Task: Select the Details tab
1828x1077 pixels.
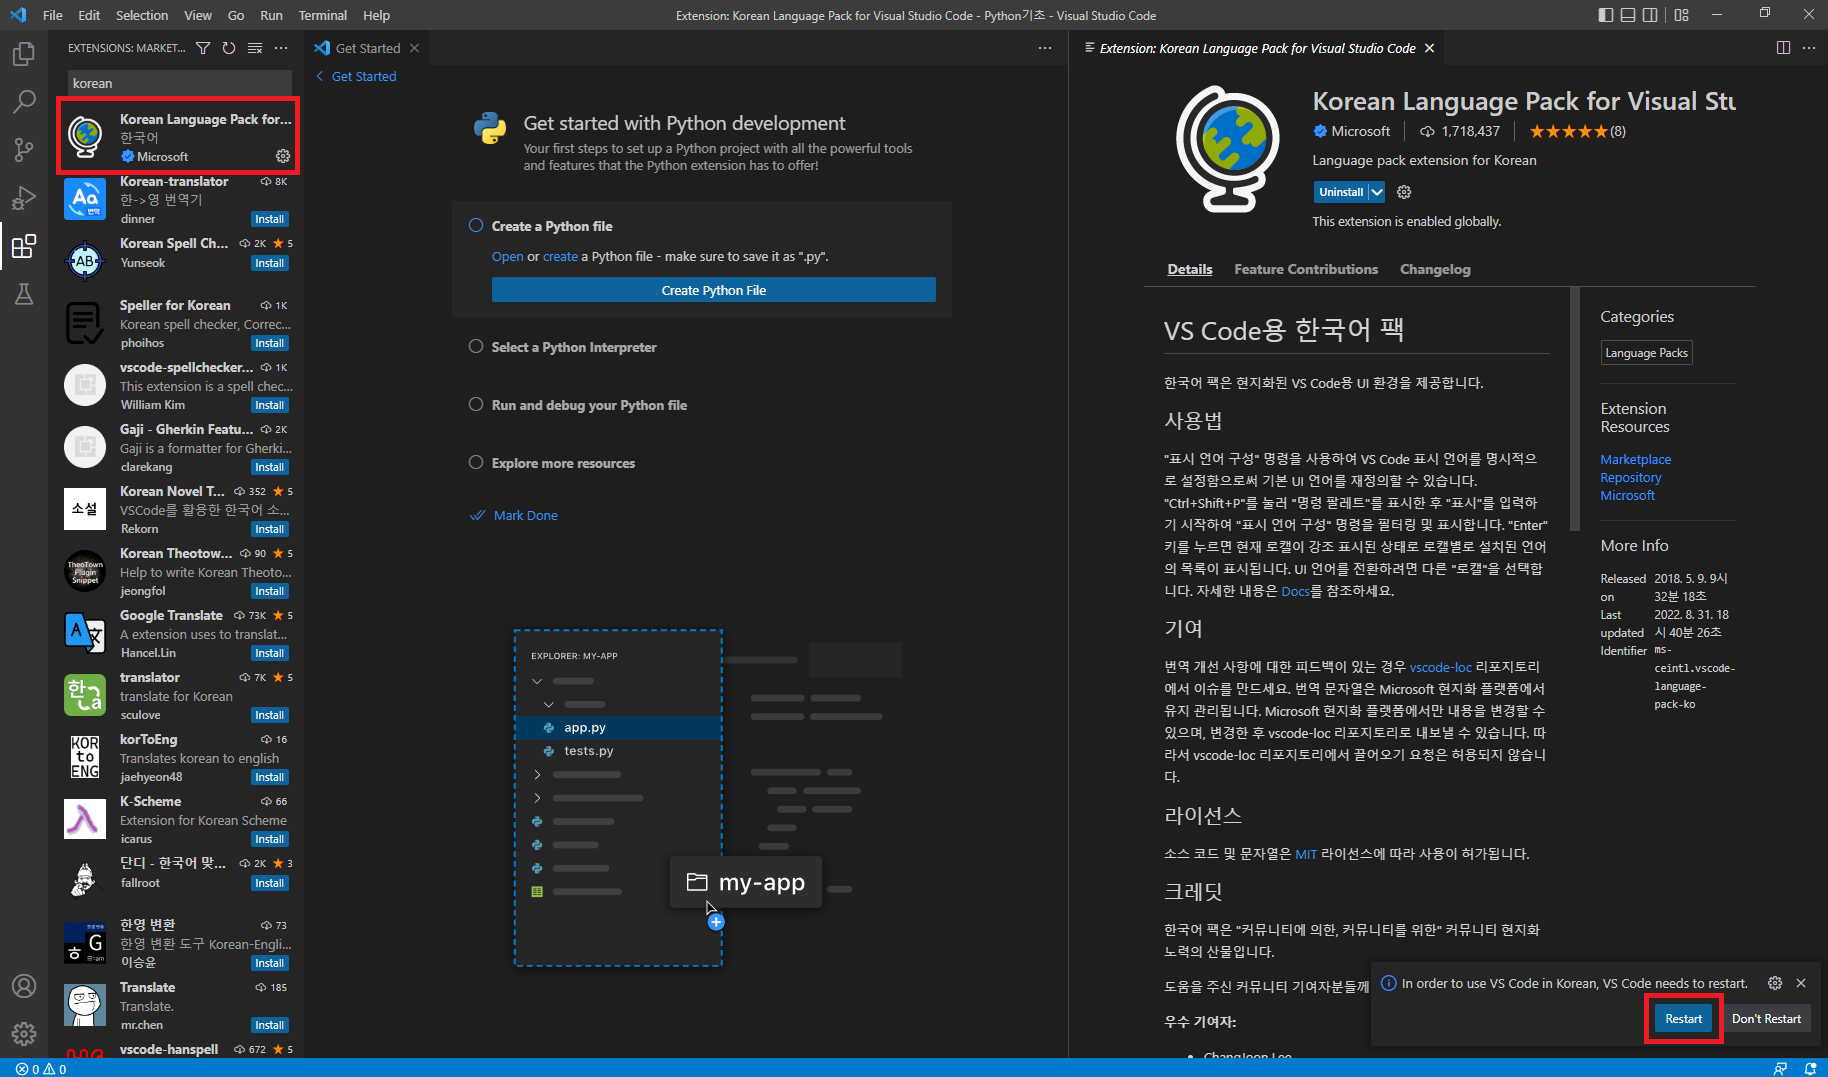Action: pos(1190,269)
